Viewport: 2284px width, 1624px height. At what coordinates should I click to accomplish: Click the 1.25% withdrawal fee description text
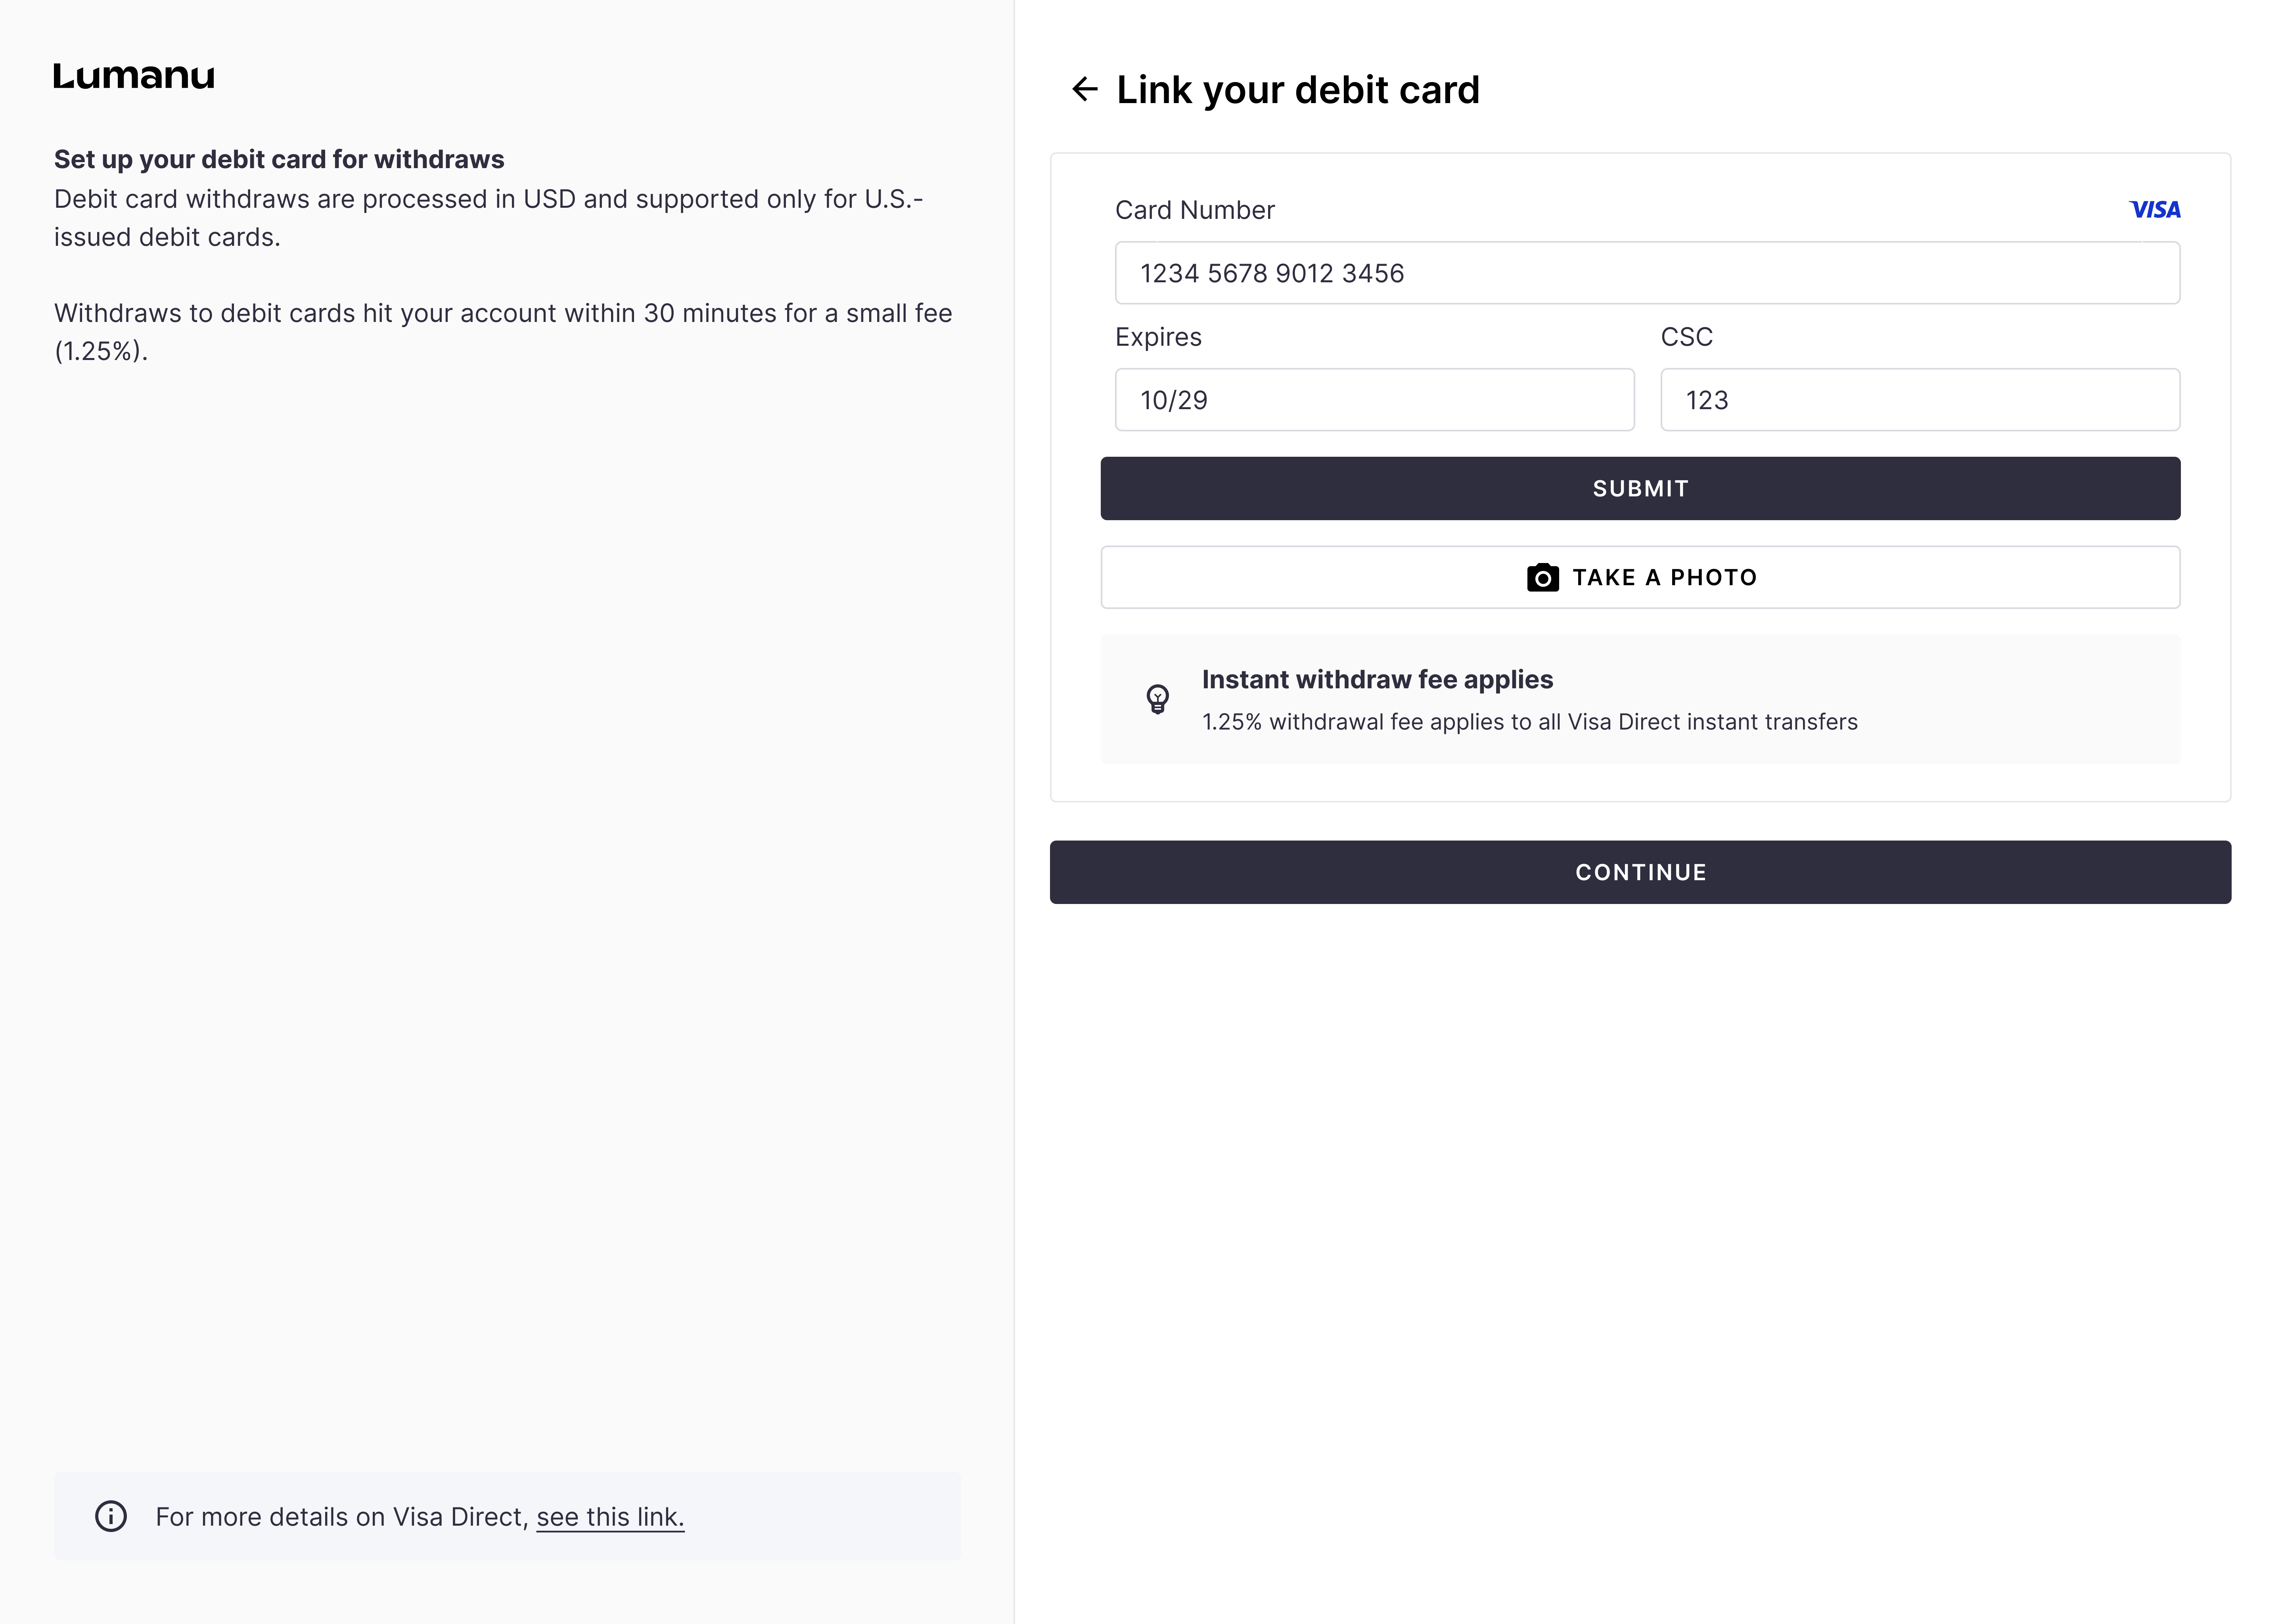[1529, 722]
